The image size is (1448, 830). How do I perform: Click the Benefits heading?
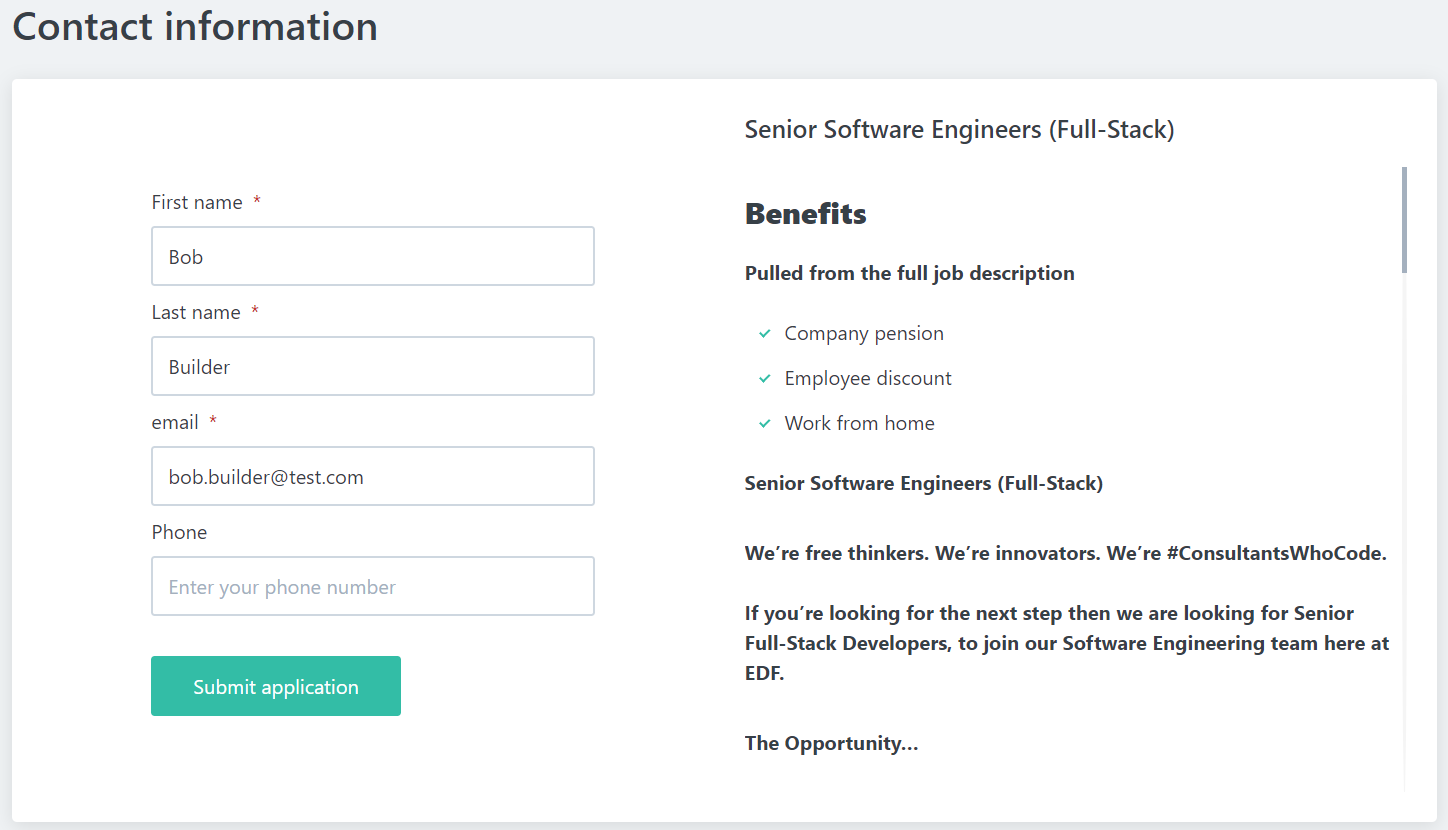click(805, 214)
